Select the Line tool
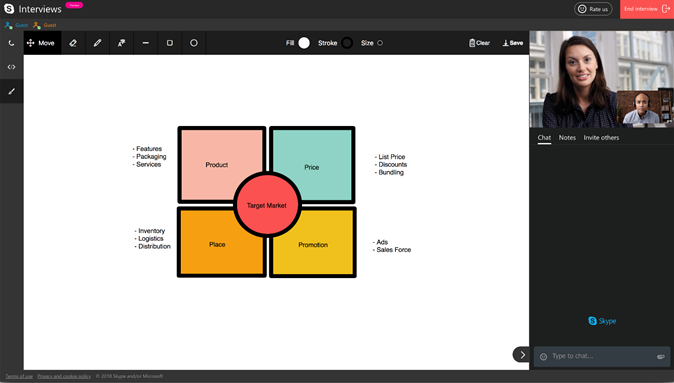Image resolution: width=674 pixels, height=383 pixels. point(145,43)
